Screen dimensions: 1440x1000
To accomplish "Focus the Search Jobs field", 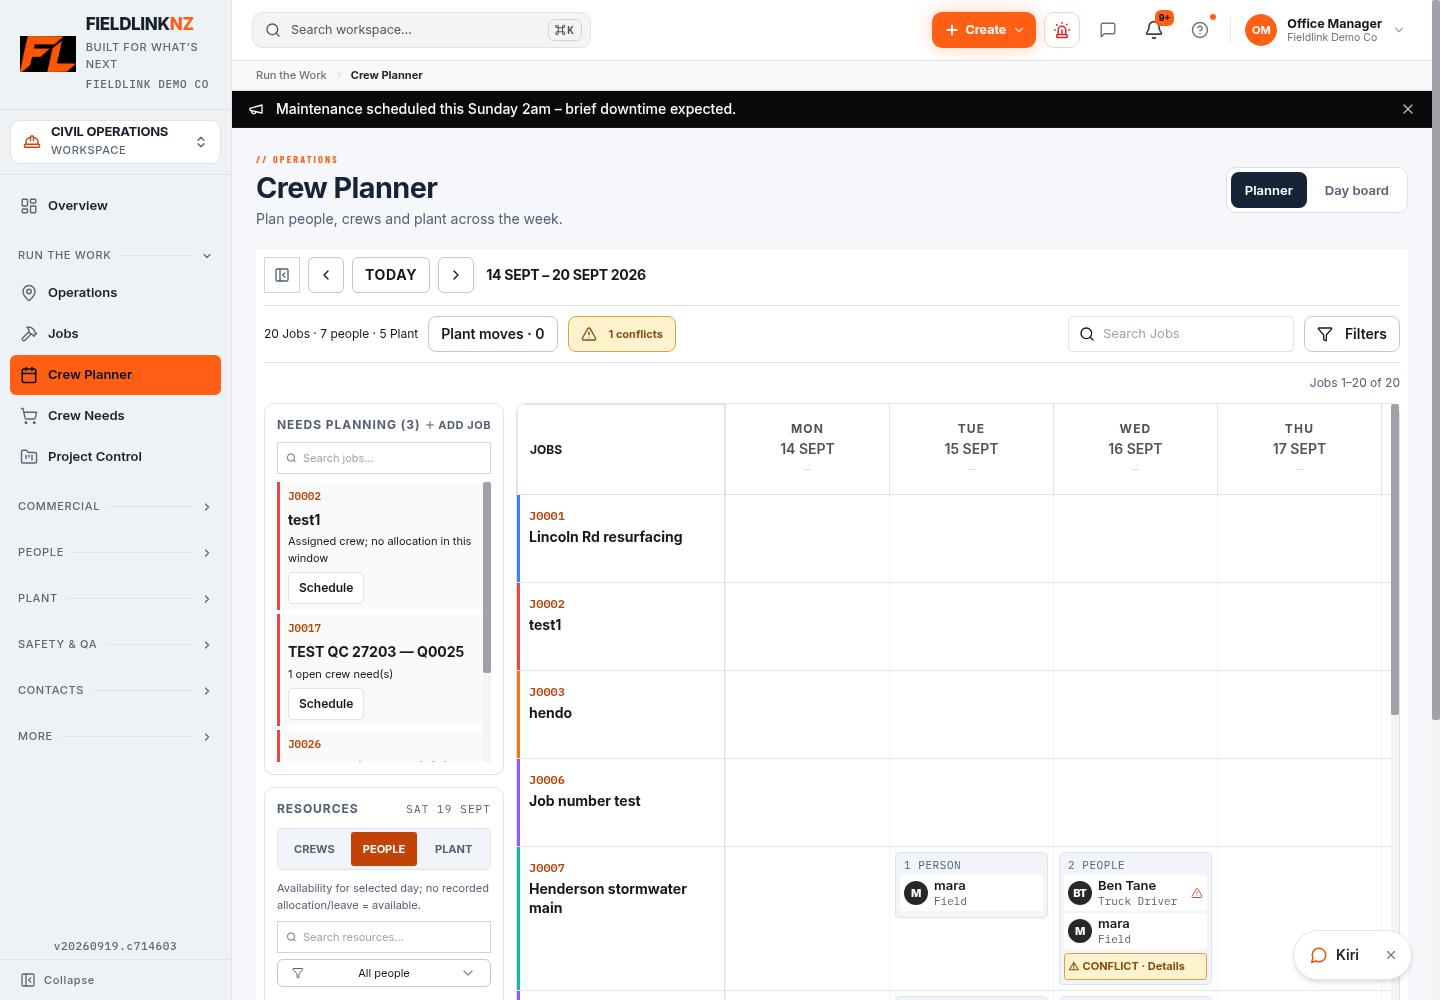I will 1181,334.
